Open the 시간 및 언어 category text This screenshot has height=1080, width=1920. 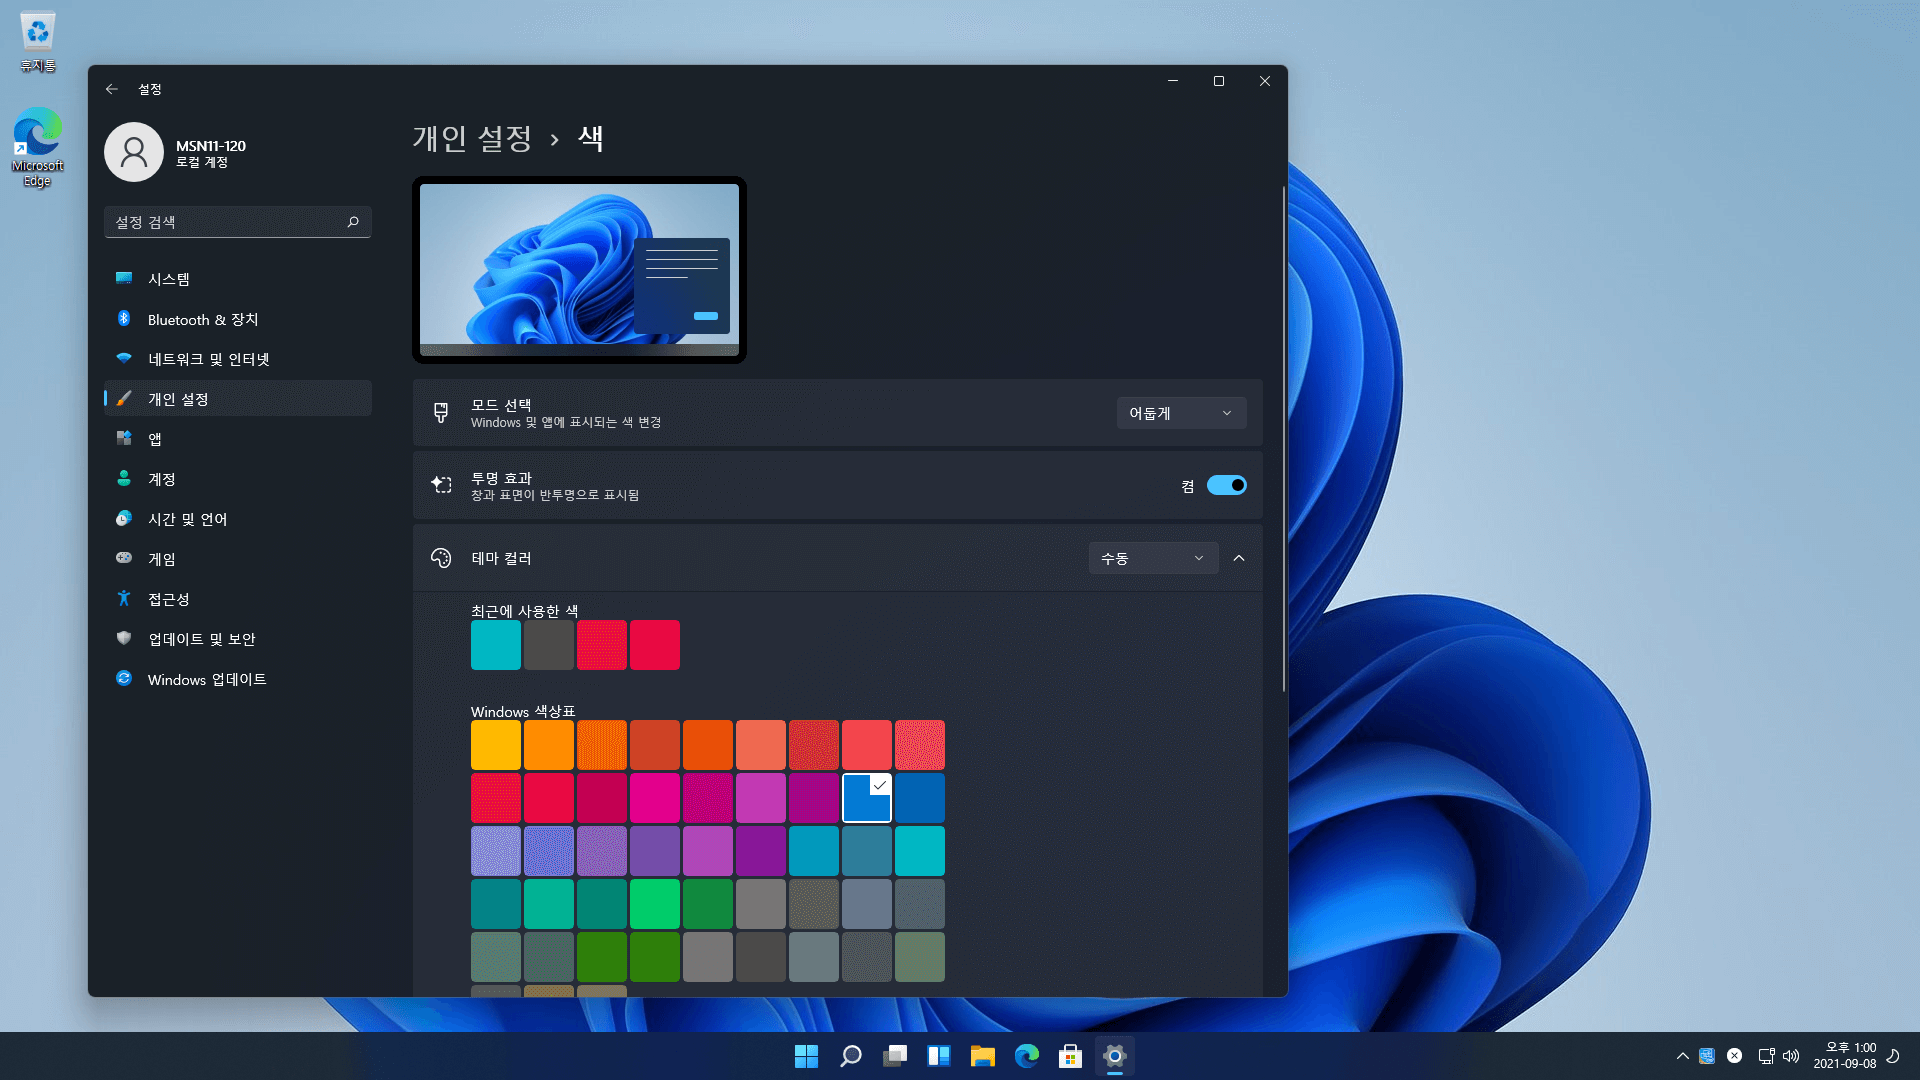188,519
